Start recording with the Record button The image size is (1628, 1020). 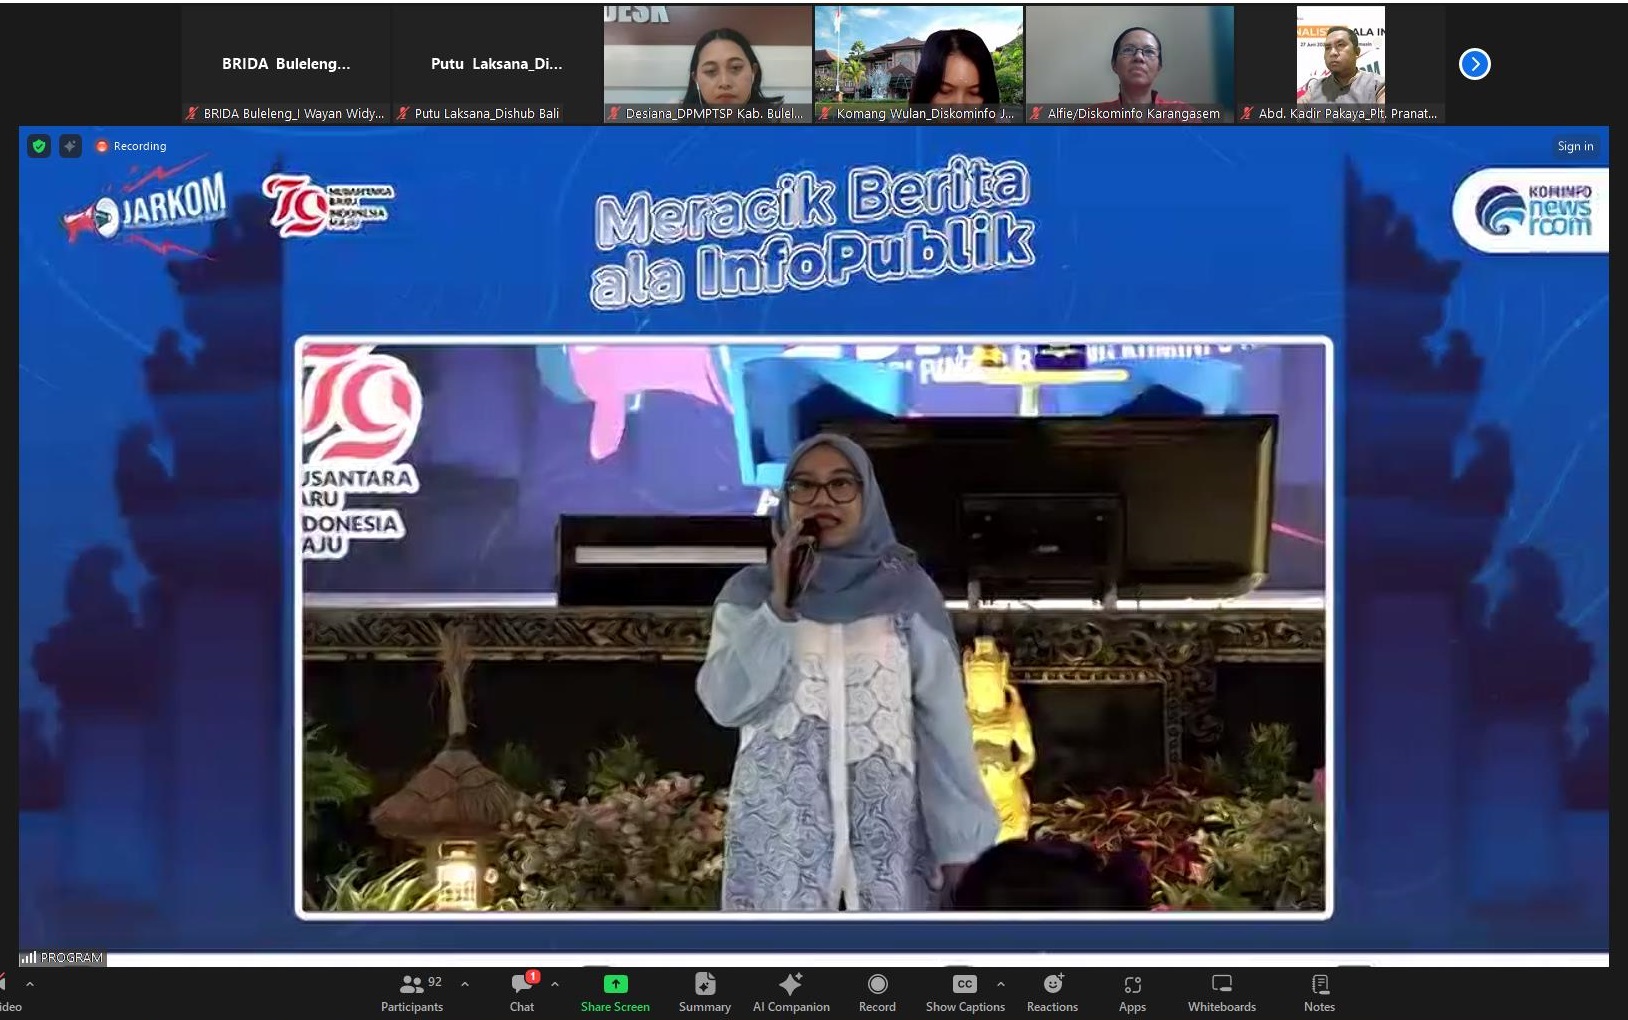tap(877, 993)
